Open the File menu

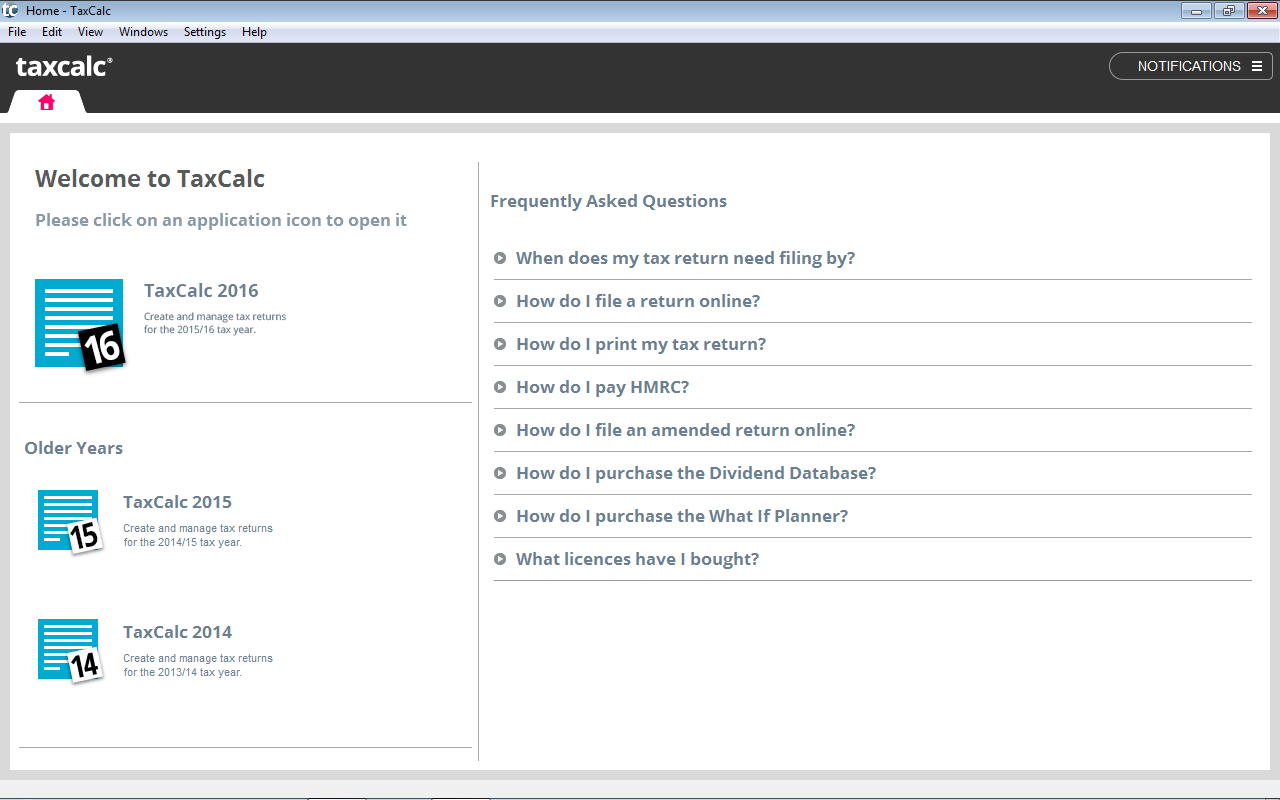click(x=17, y=32)
